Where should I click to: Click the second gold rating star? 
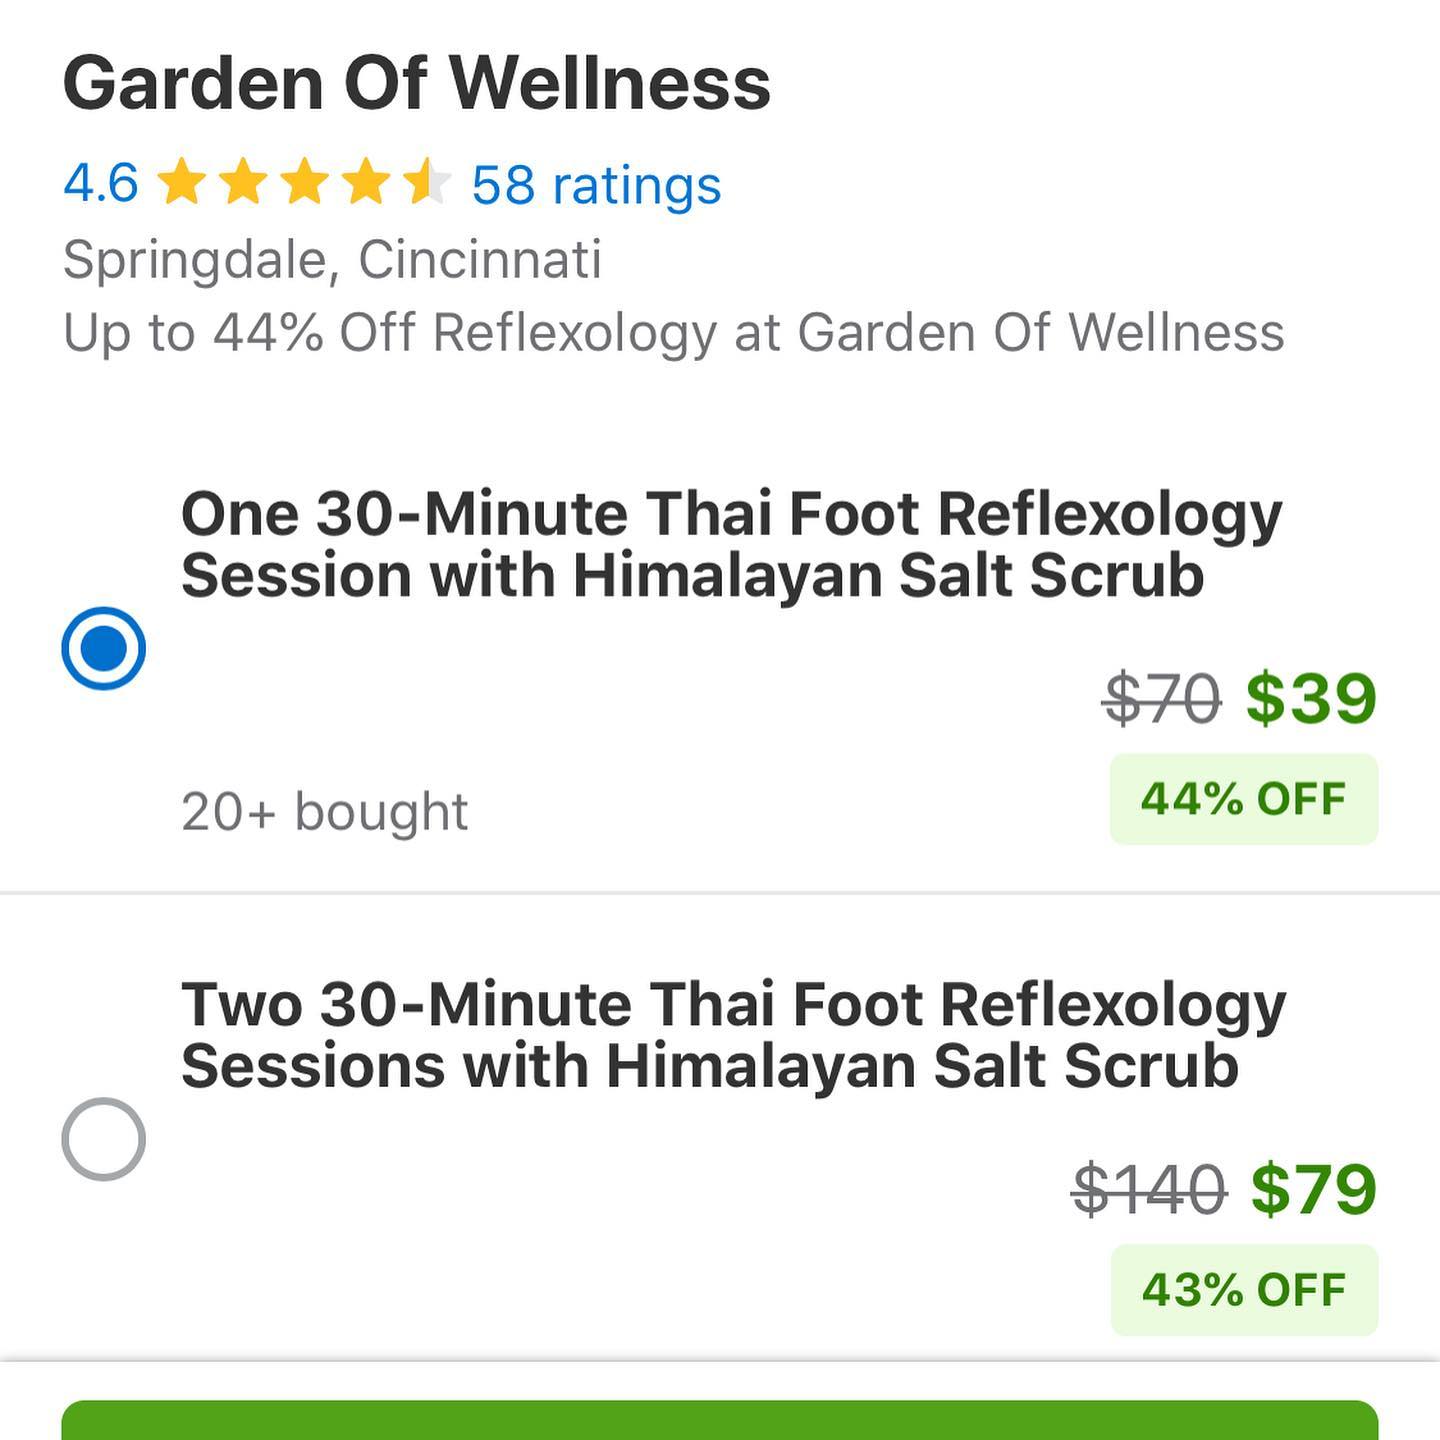(244, 184)
